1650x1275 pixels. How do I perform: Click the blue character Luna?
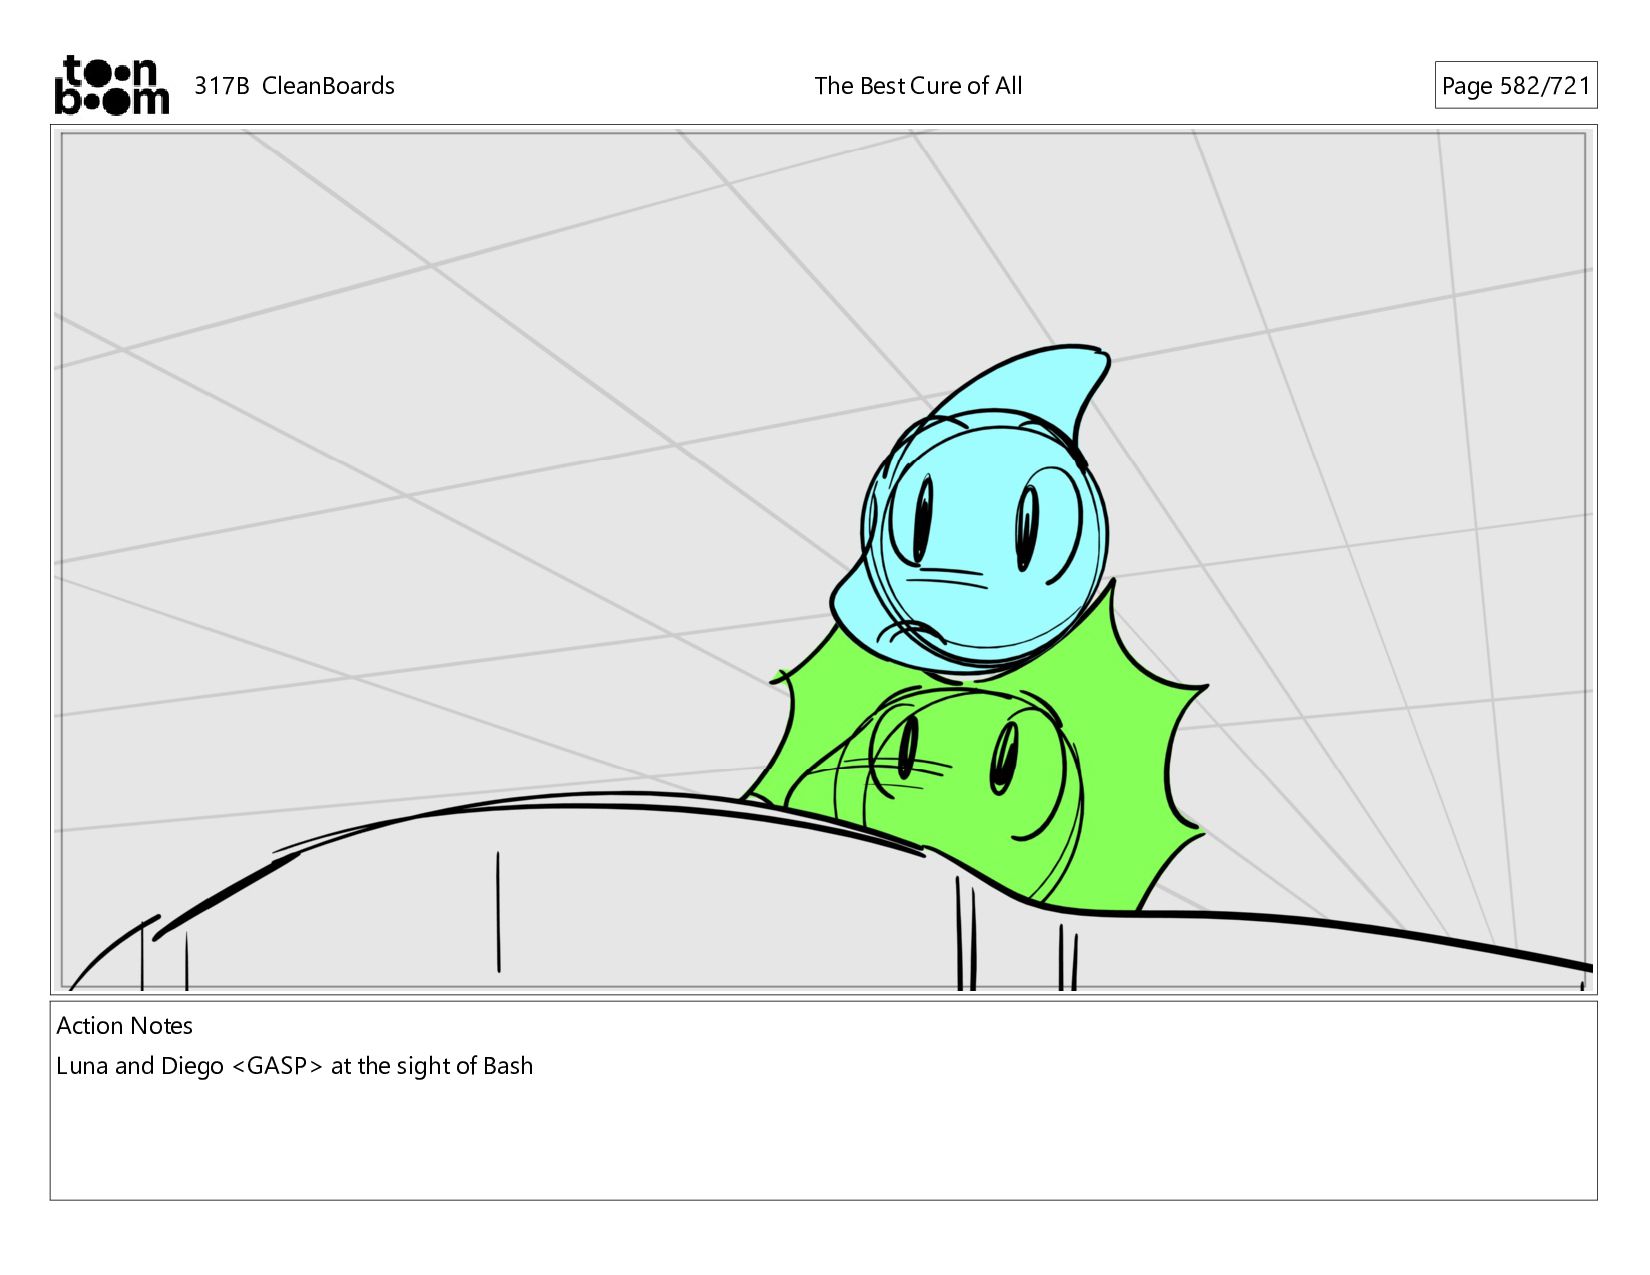coord(972,510)
